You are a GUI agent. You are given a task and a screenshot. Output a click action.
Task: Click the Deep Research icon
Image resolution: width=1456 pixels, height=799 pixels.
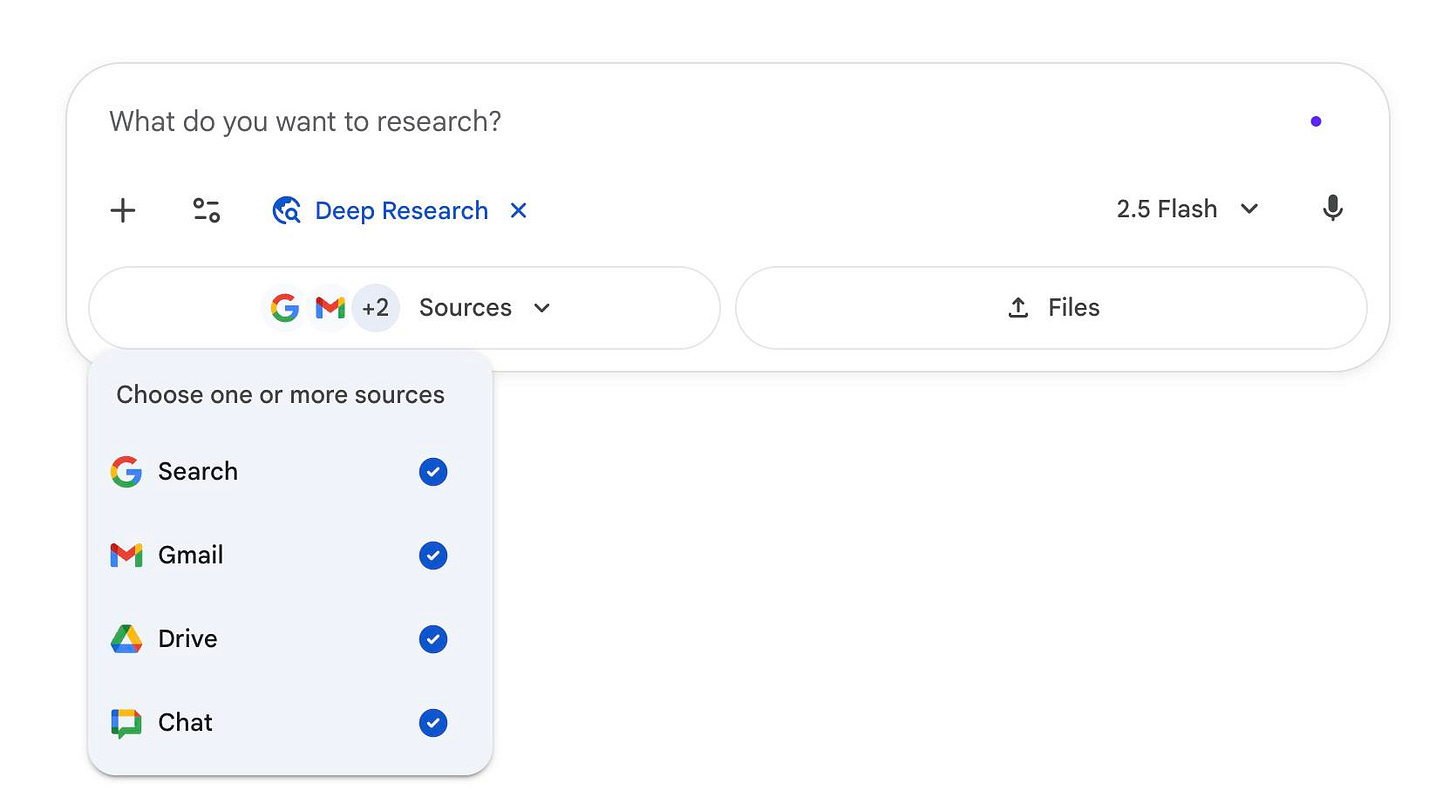pos(286,210)
